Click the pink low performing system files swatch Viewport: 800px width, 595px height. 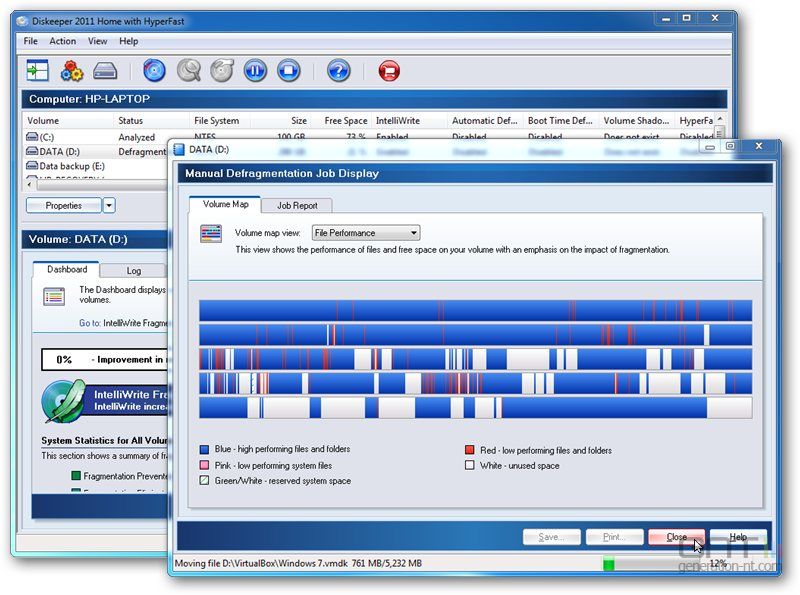pyautogui.click(x=204, y=465)
